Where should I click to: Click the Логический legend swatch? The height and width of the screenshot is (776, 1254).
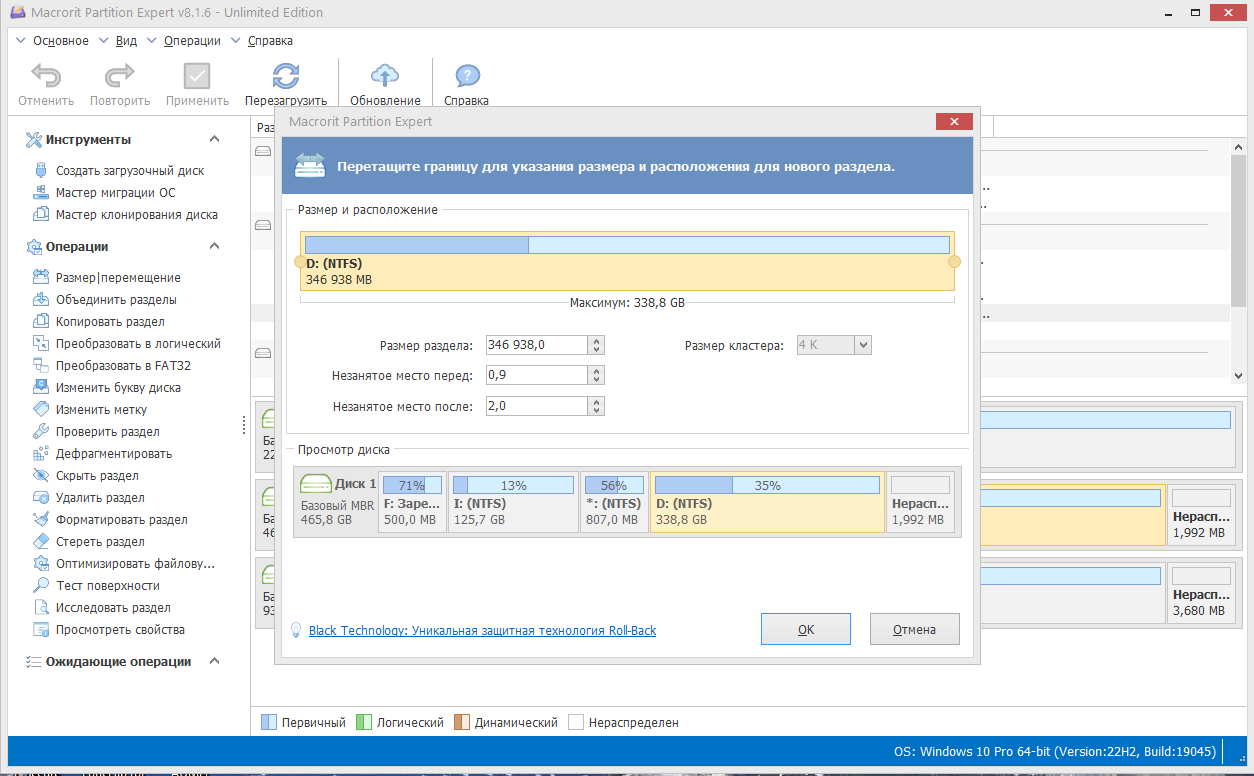(x=364, y=722)
